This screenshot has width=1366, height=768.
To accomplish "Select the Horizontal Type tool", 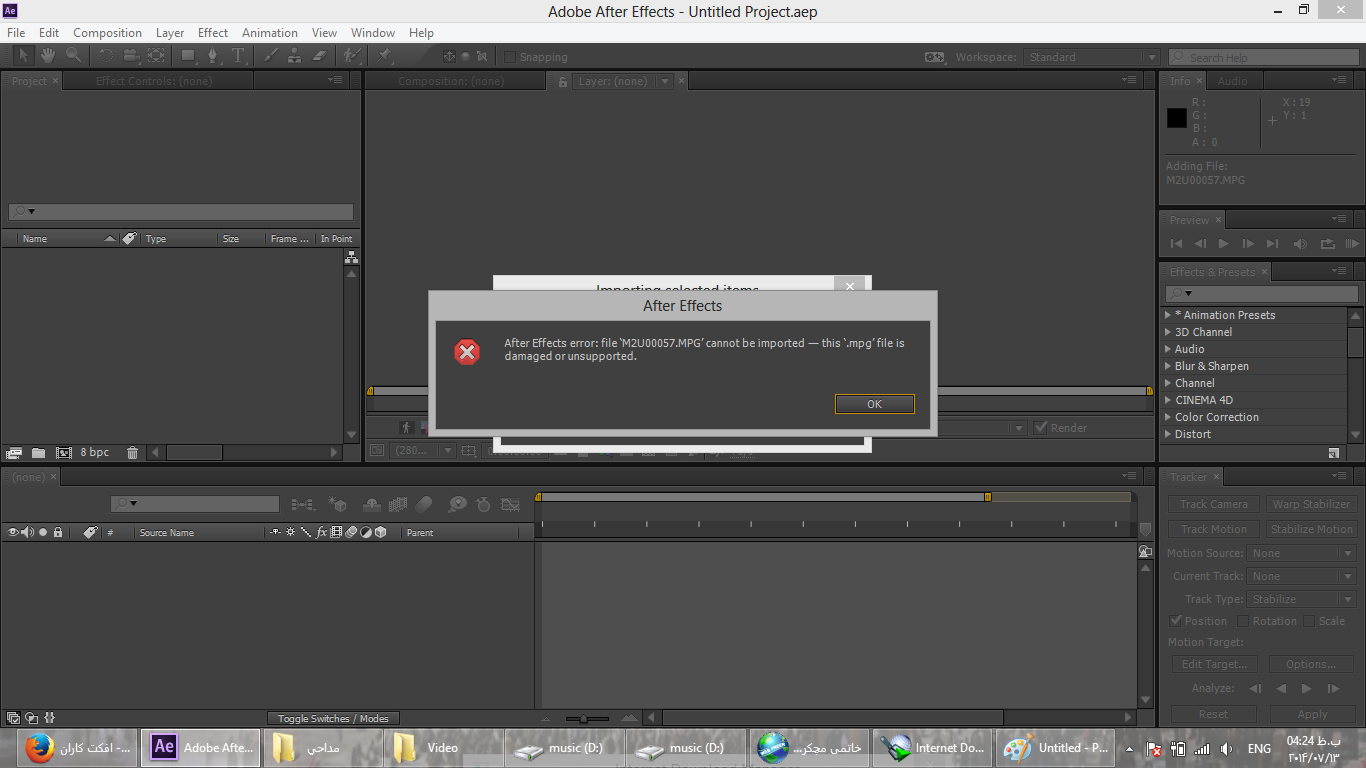I will pyautogui.click(x=238, y=56).
